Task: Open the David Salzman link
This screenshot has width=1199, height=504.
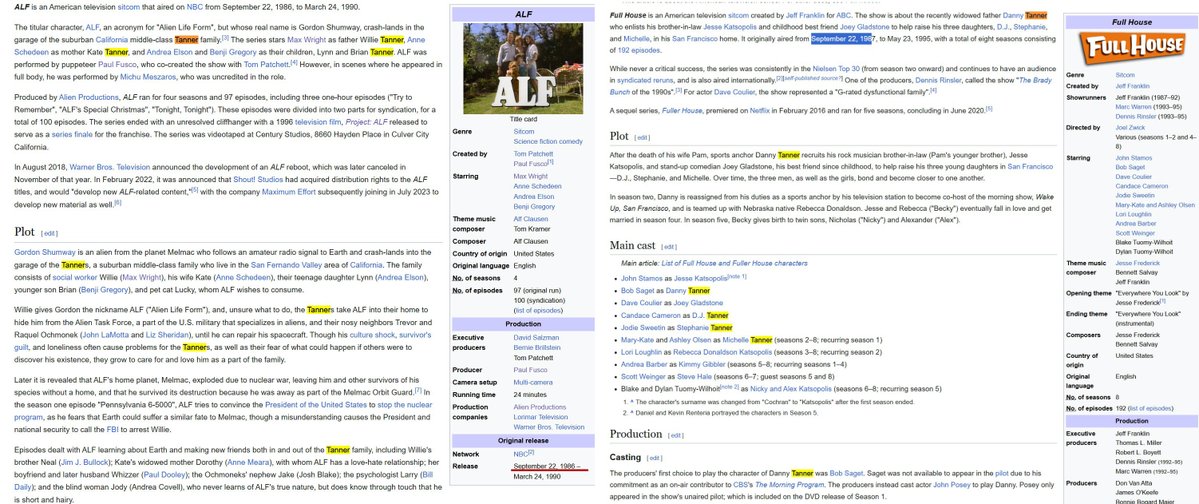Action: [536, 337]
